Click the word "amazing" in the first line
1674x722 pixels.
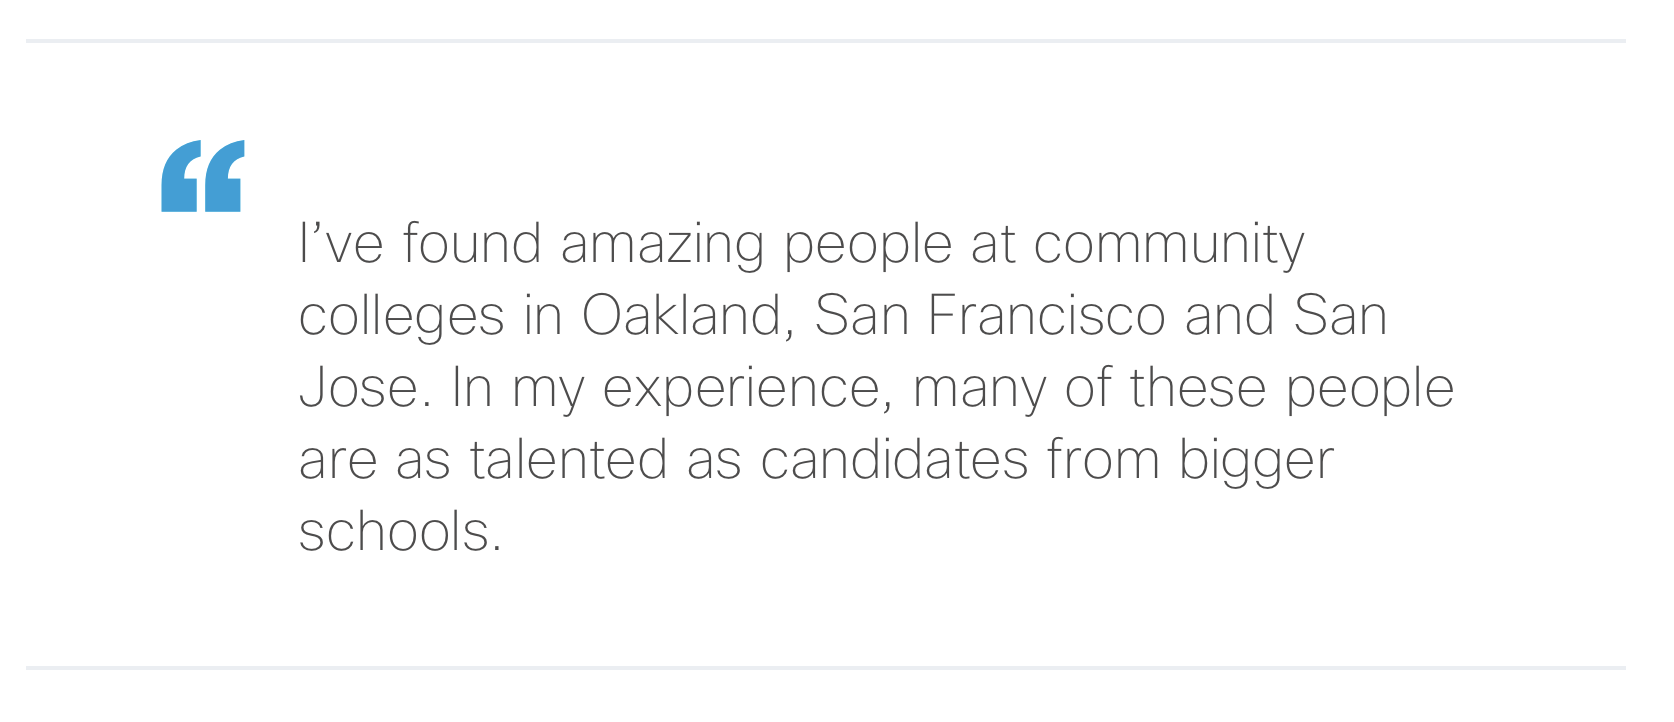point(662,247)
